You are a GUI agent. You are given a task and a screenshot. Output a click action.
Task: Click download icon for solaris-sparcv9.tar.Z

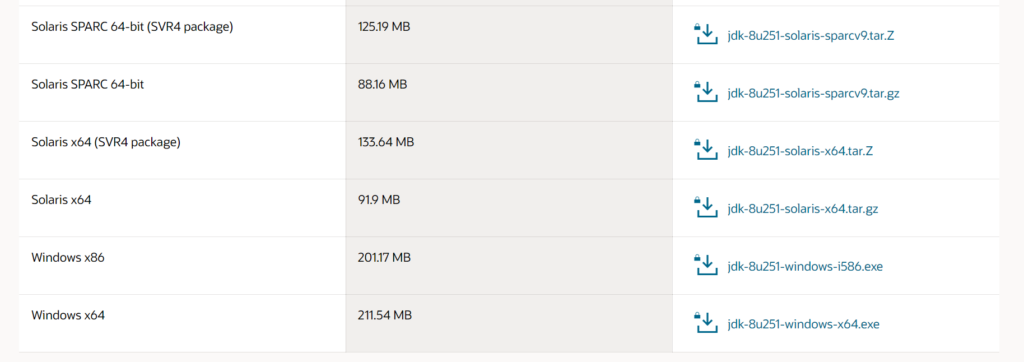(x=705, y=34)
